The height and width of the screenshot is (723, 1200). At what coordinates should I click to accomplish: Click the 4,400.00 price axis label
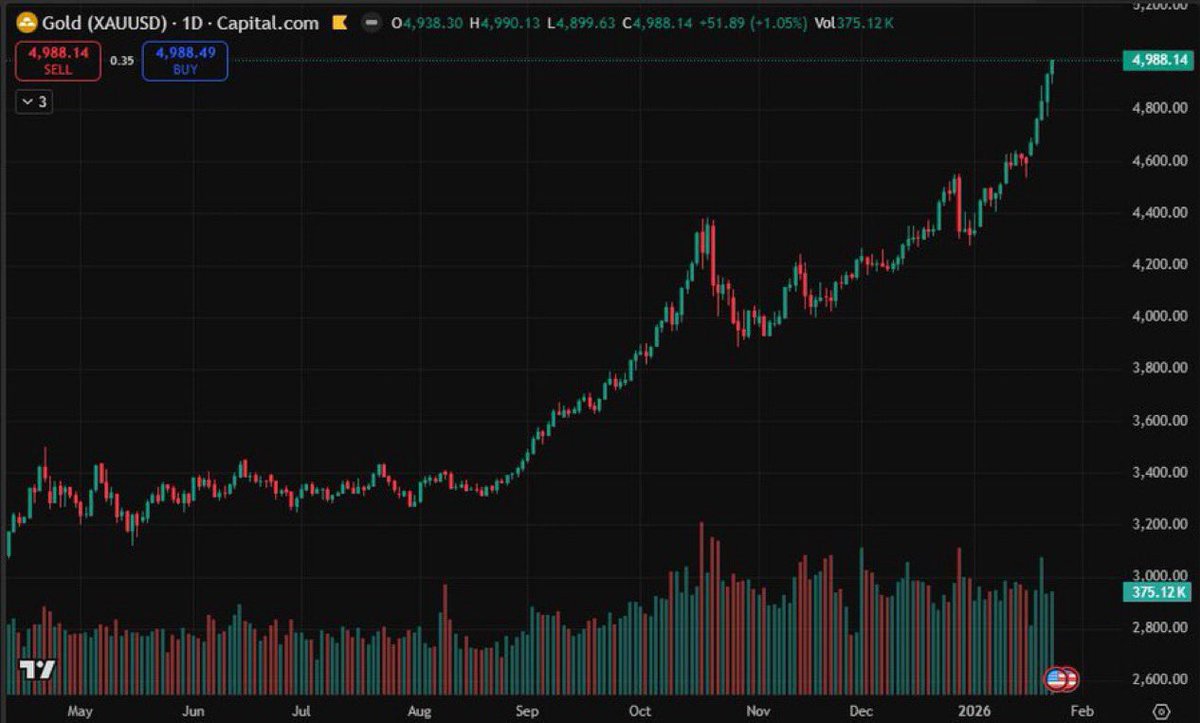click(x=1160, y=212)
